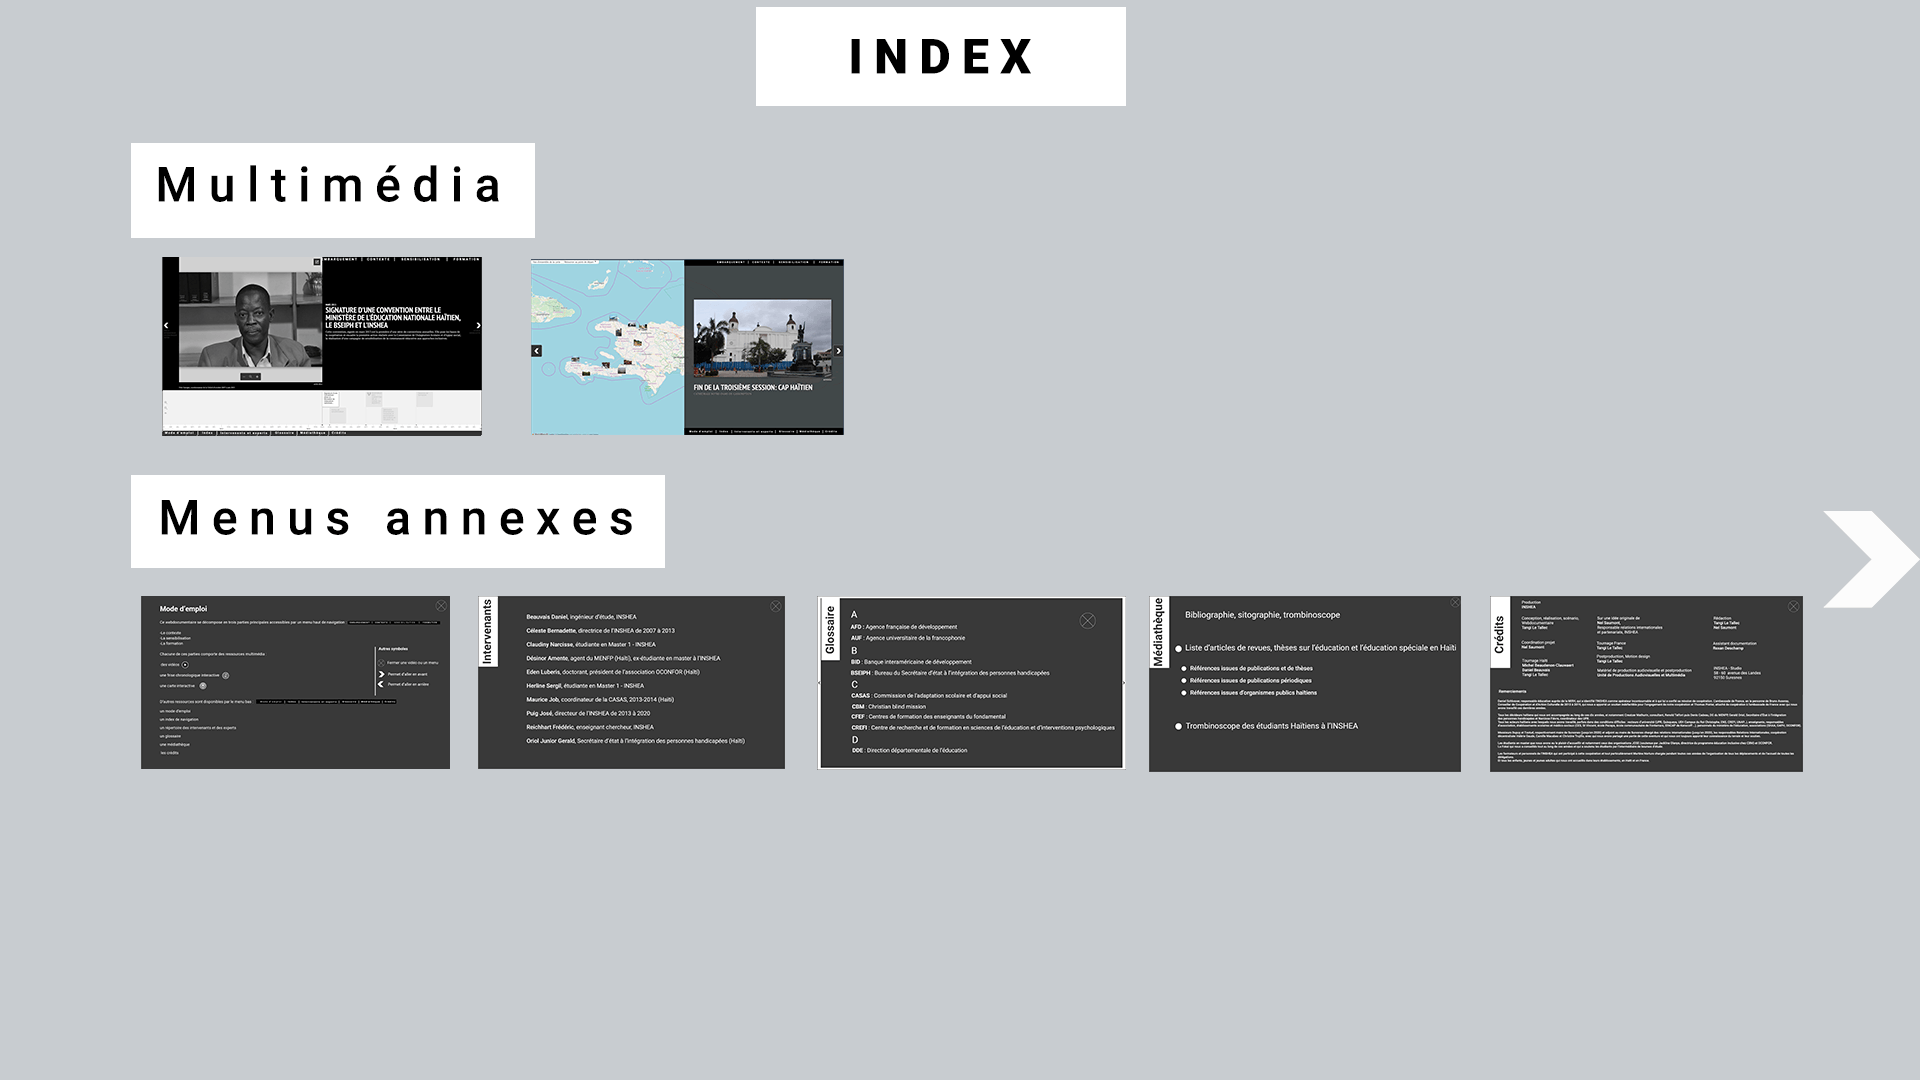Click a photo marker on the Haiti map
Image resolution: width=1920 pixels, height=1080 pixels.
pyautogui.click(x=637, y=342)
